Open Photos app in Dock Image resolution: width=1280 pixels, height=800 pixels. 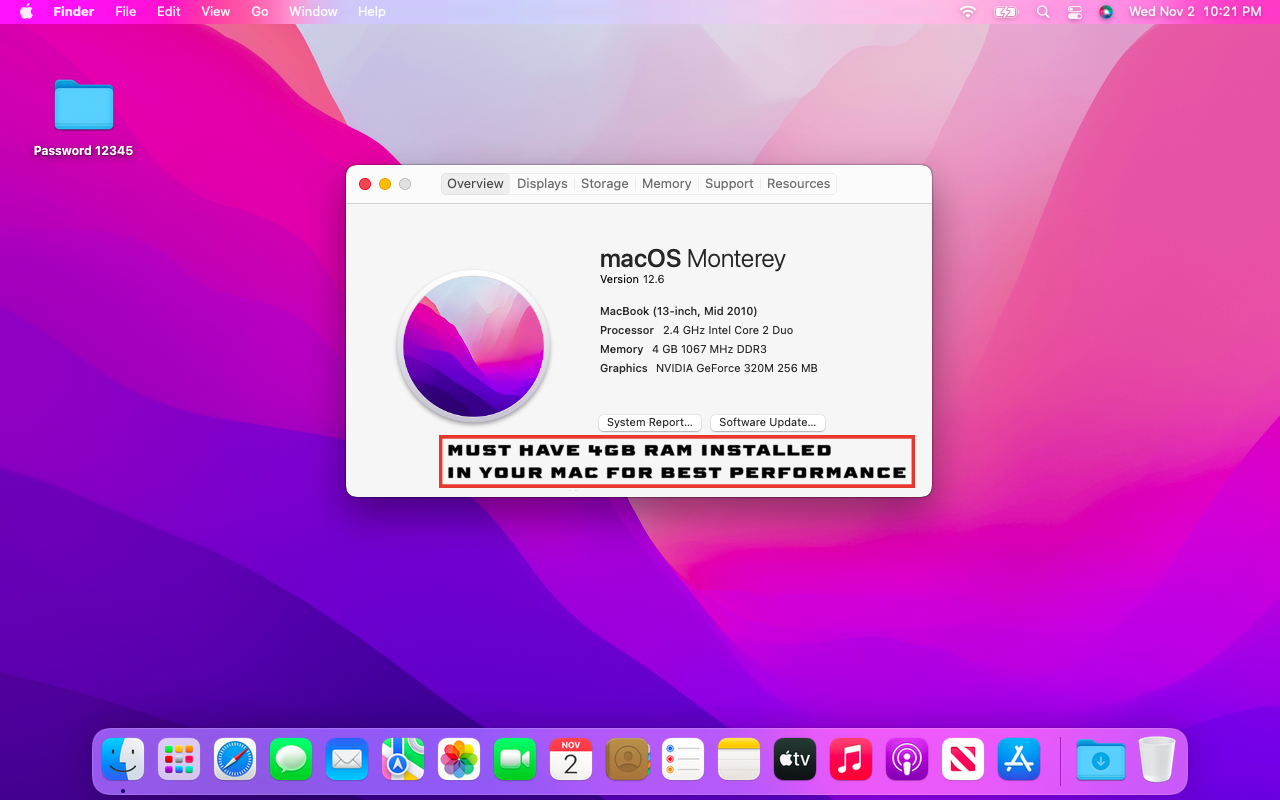(x=459, y=760)
